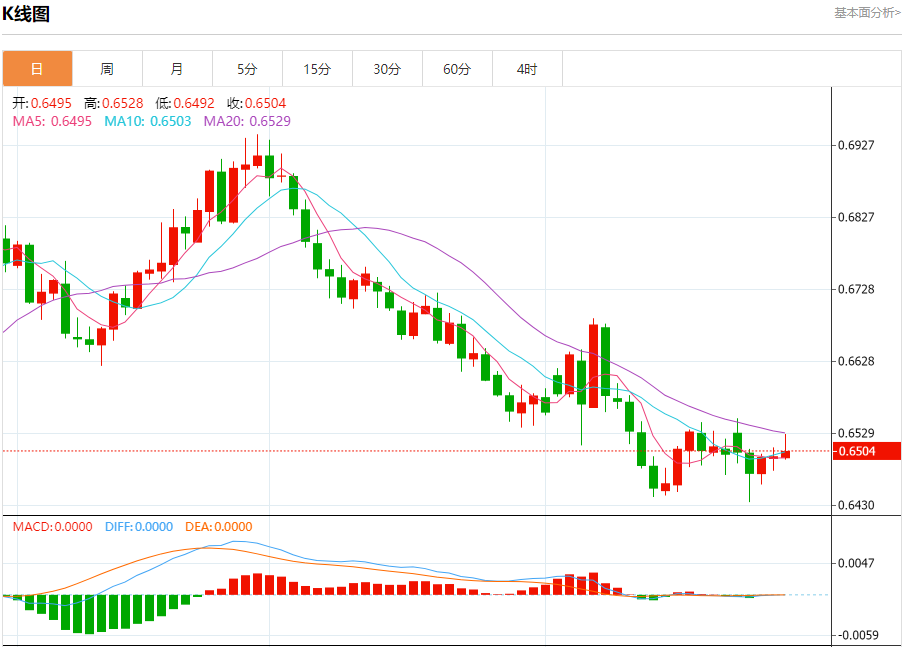Open the 基本面分析> link
Image resolution: width=906 pixels, height=647 pixels.
[867, 13]
